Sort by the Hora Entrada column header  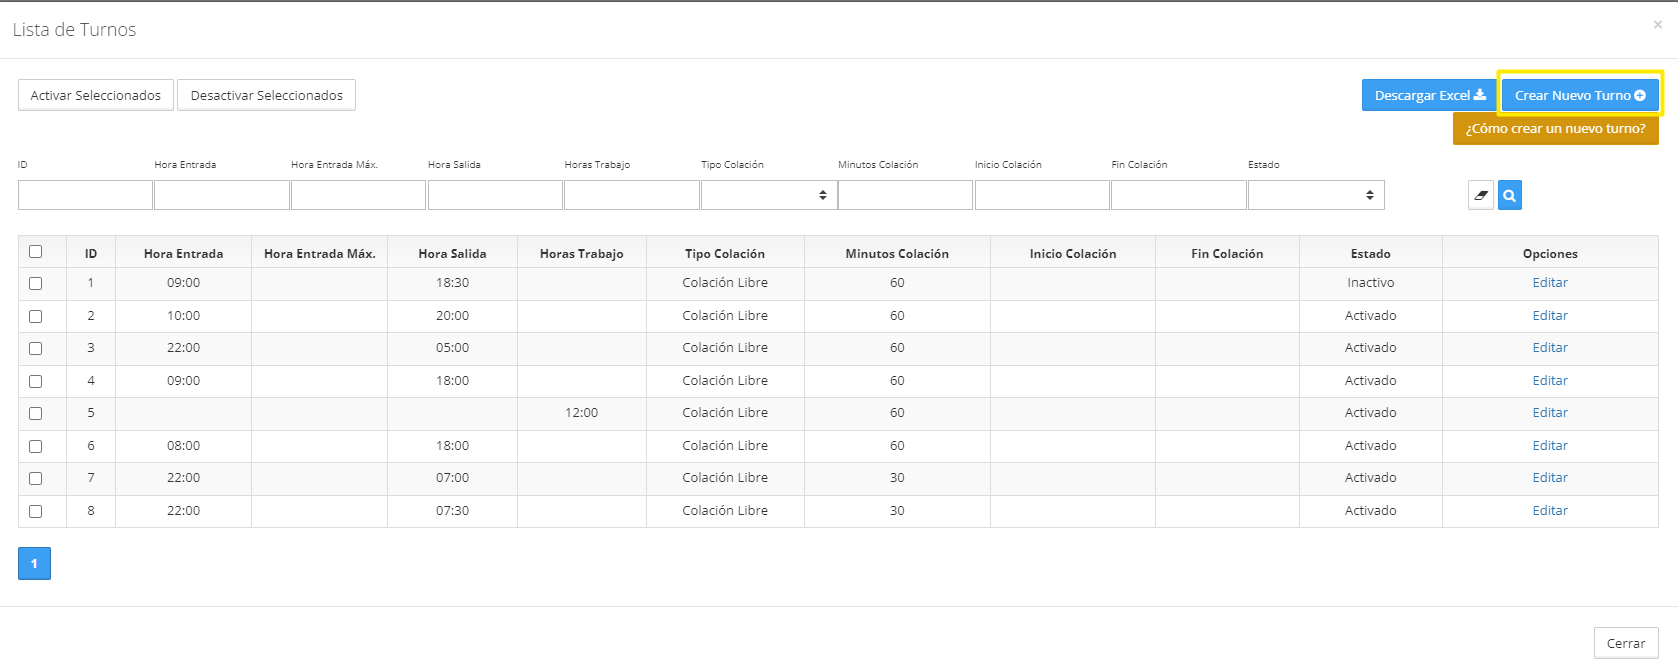[183, 254]
